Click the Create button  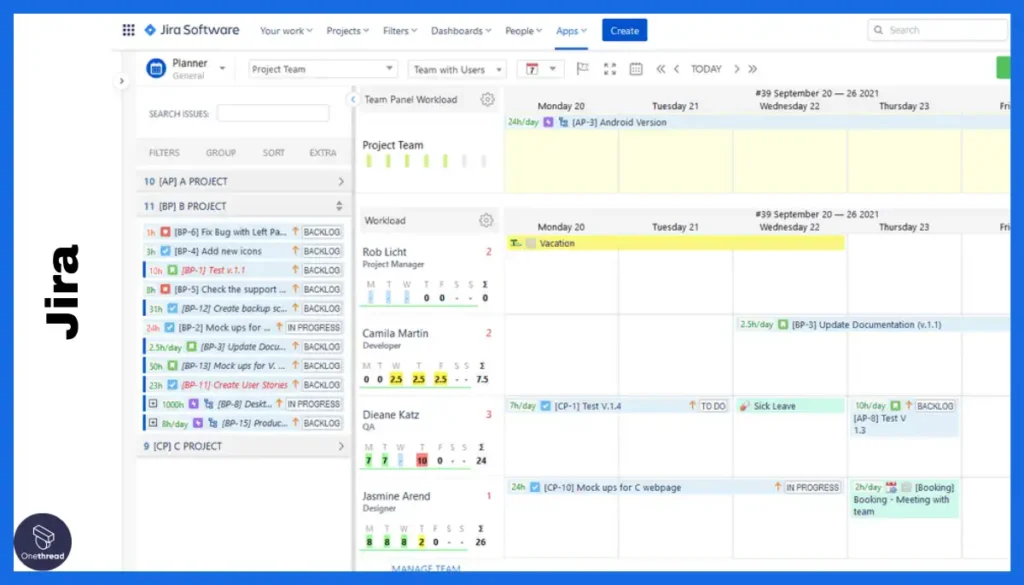pos(624,30)
